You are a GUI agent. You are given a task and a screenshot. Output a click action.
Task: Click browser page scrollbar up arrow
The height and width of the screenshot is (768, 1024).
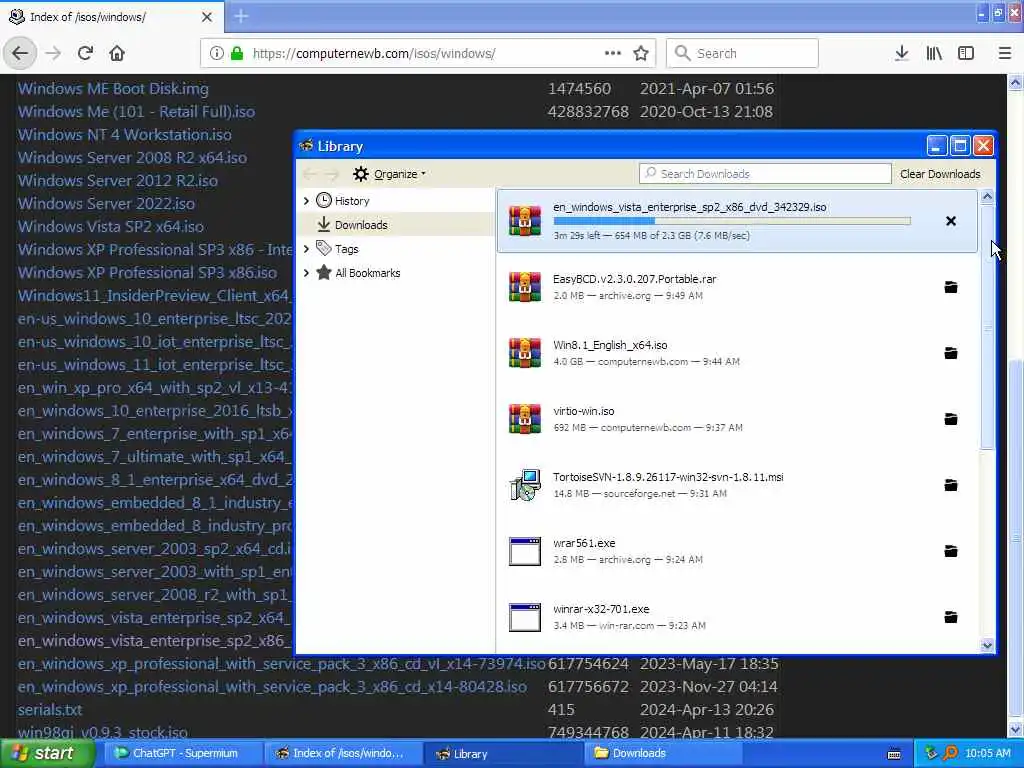[1015, 82]
